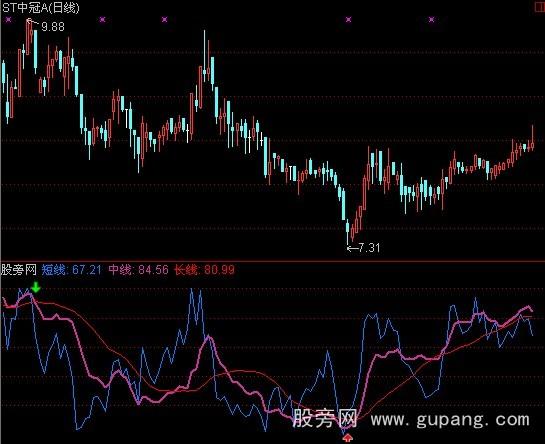545x444 pixels.
Task: Click the red square icon at top-right corner
Action: tap(540, 7)
